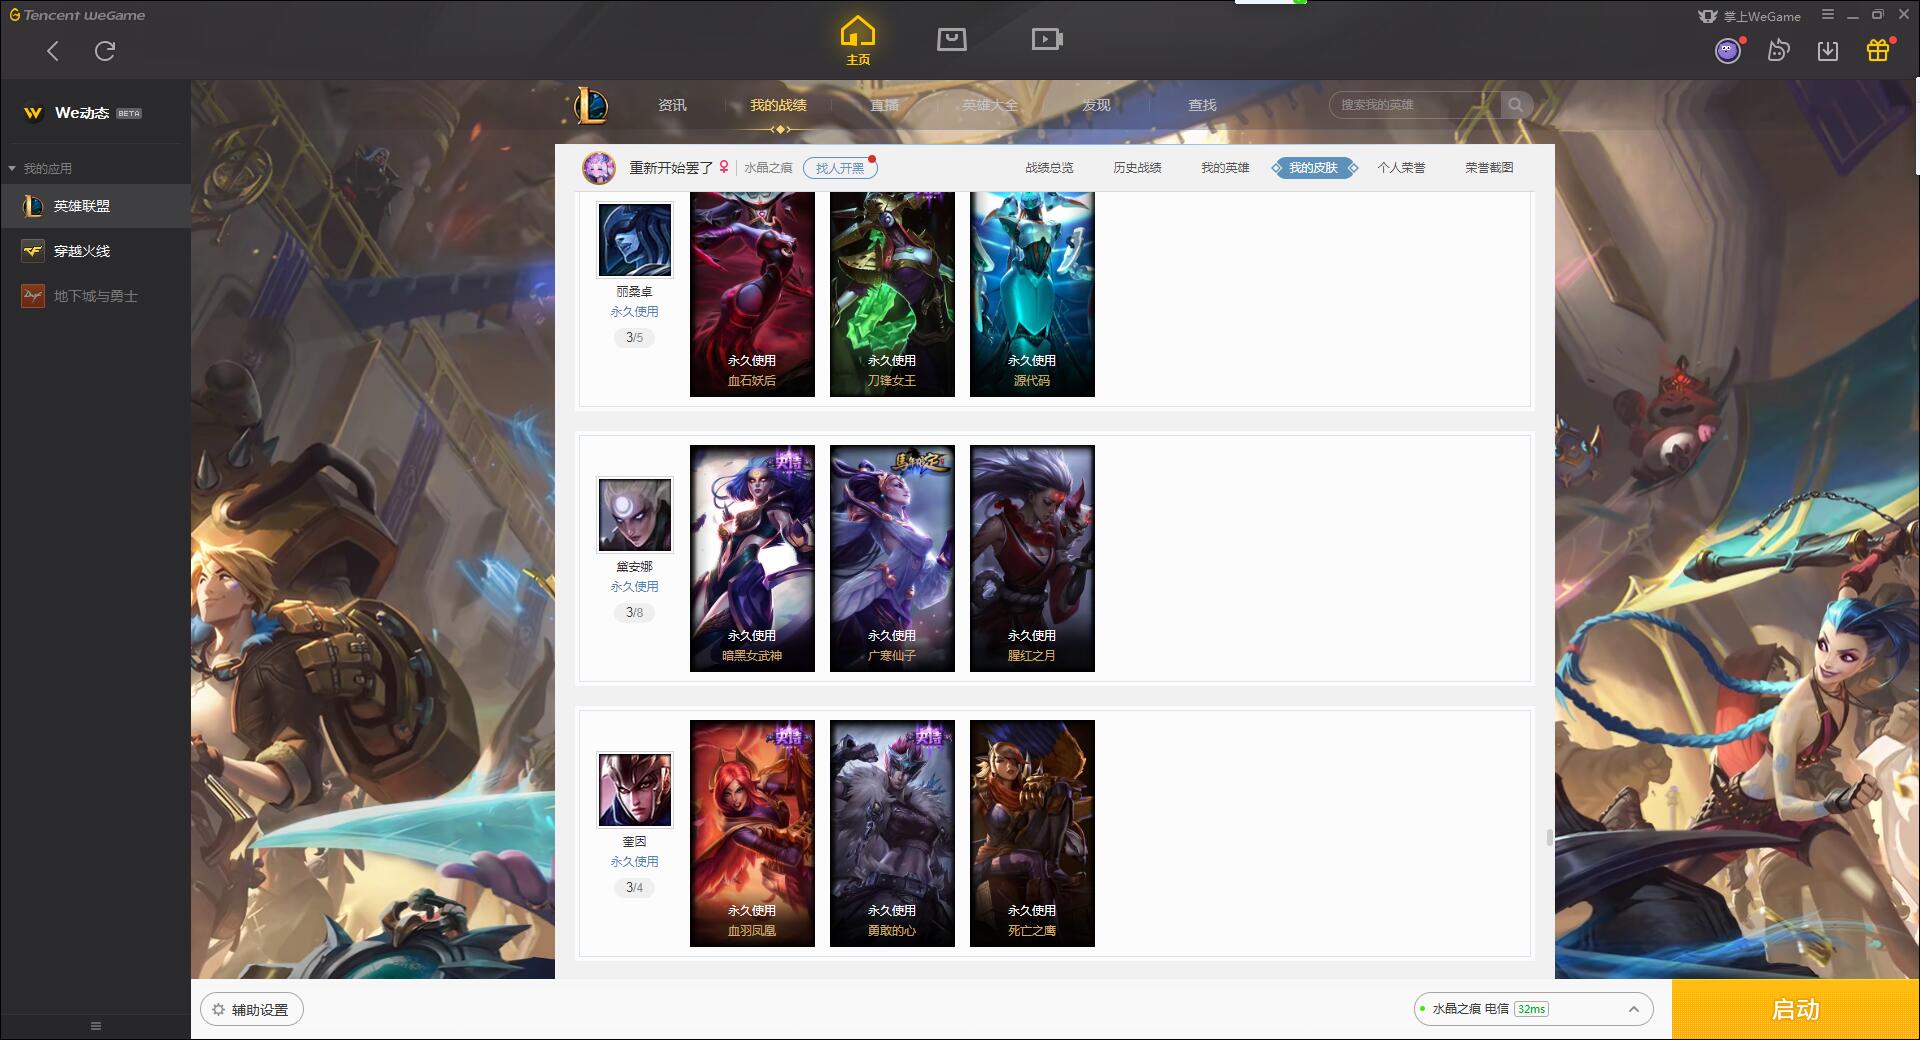Viewport: 1920px width, 1040px height.
Task: Switch to 我的英雄 sub-tab
Action: click(1225, 168)
